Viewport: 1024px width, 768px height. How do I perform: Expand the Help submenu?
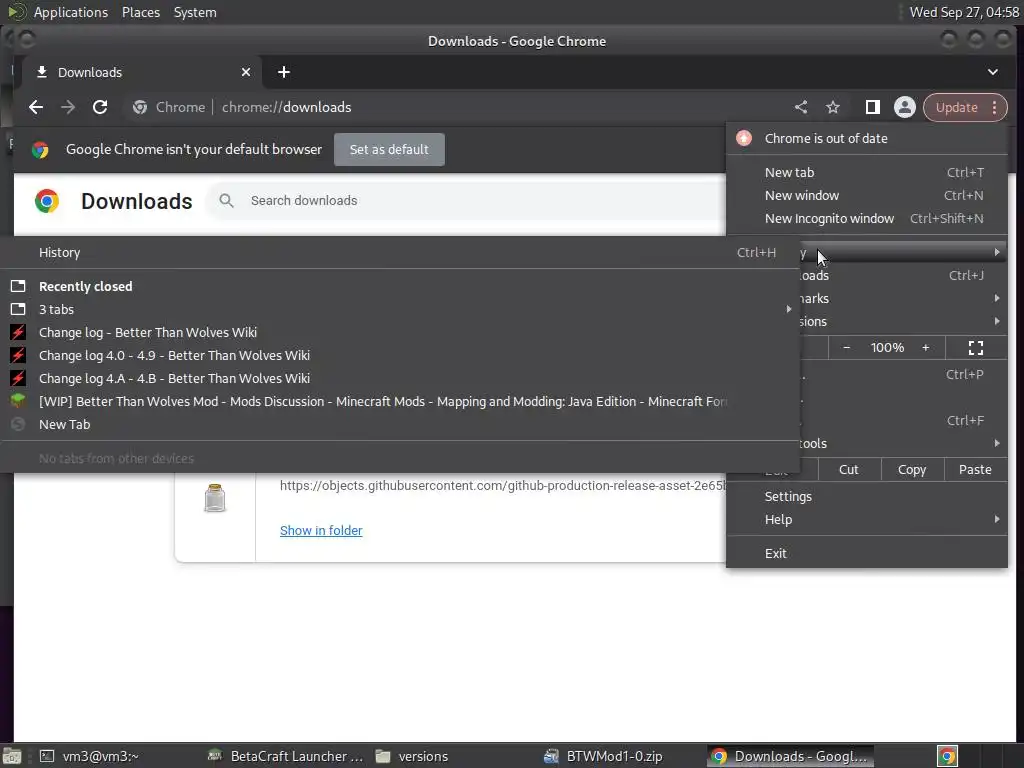tap(867, 519)
